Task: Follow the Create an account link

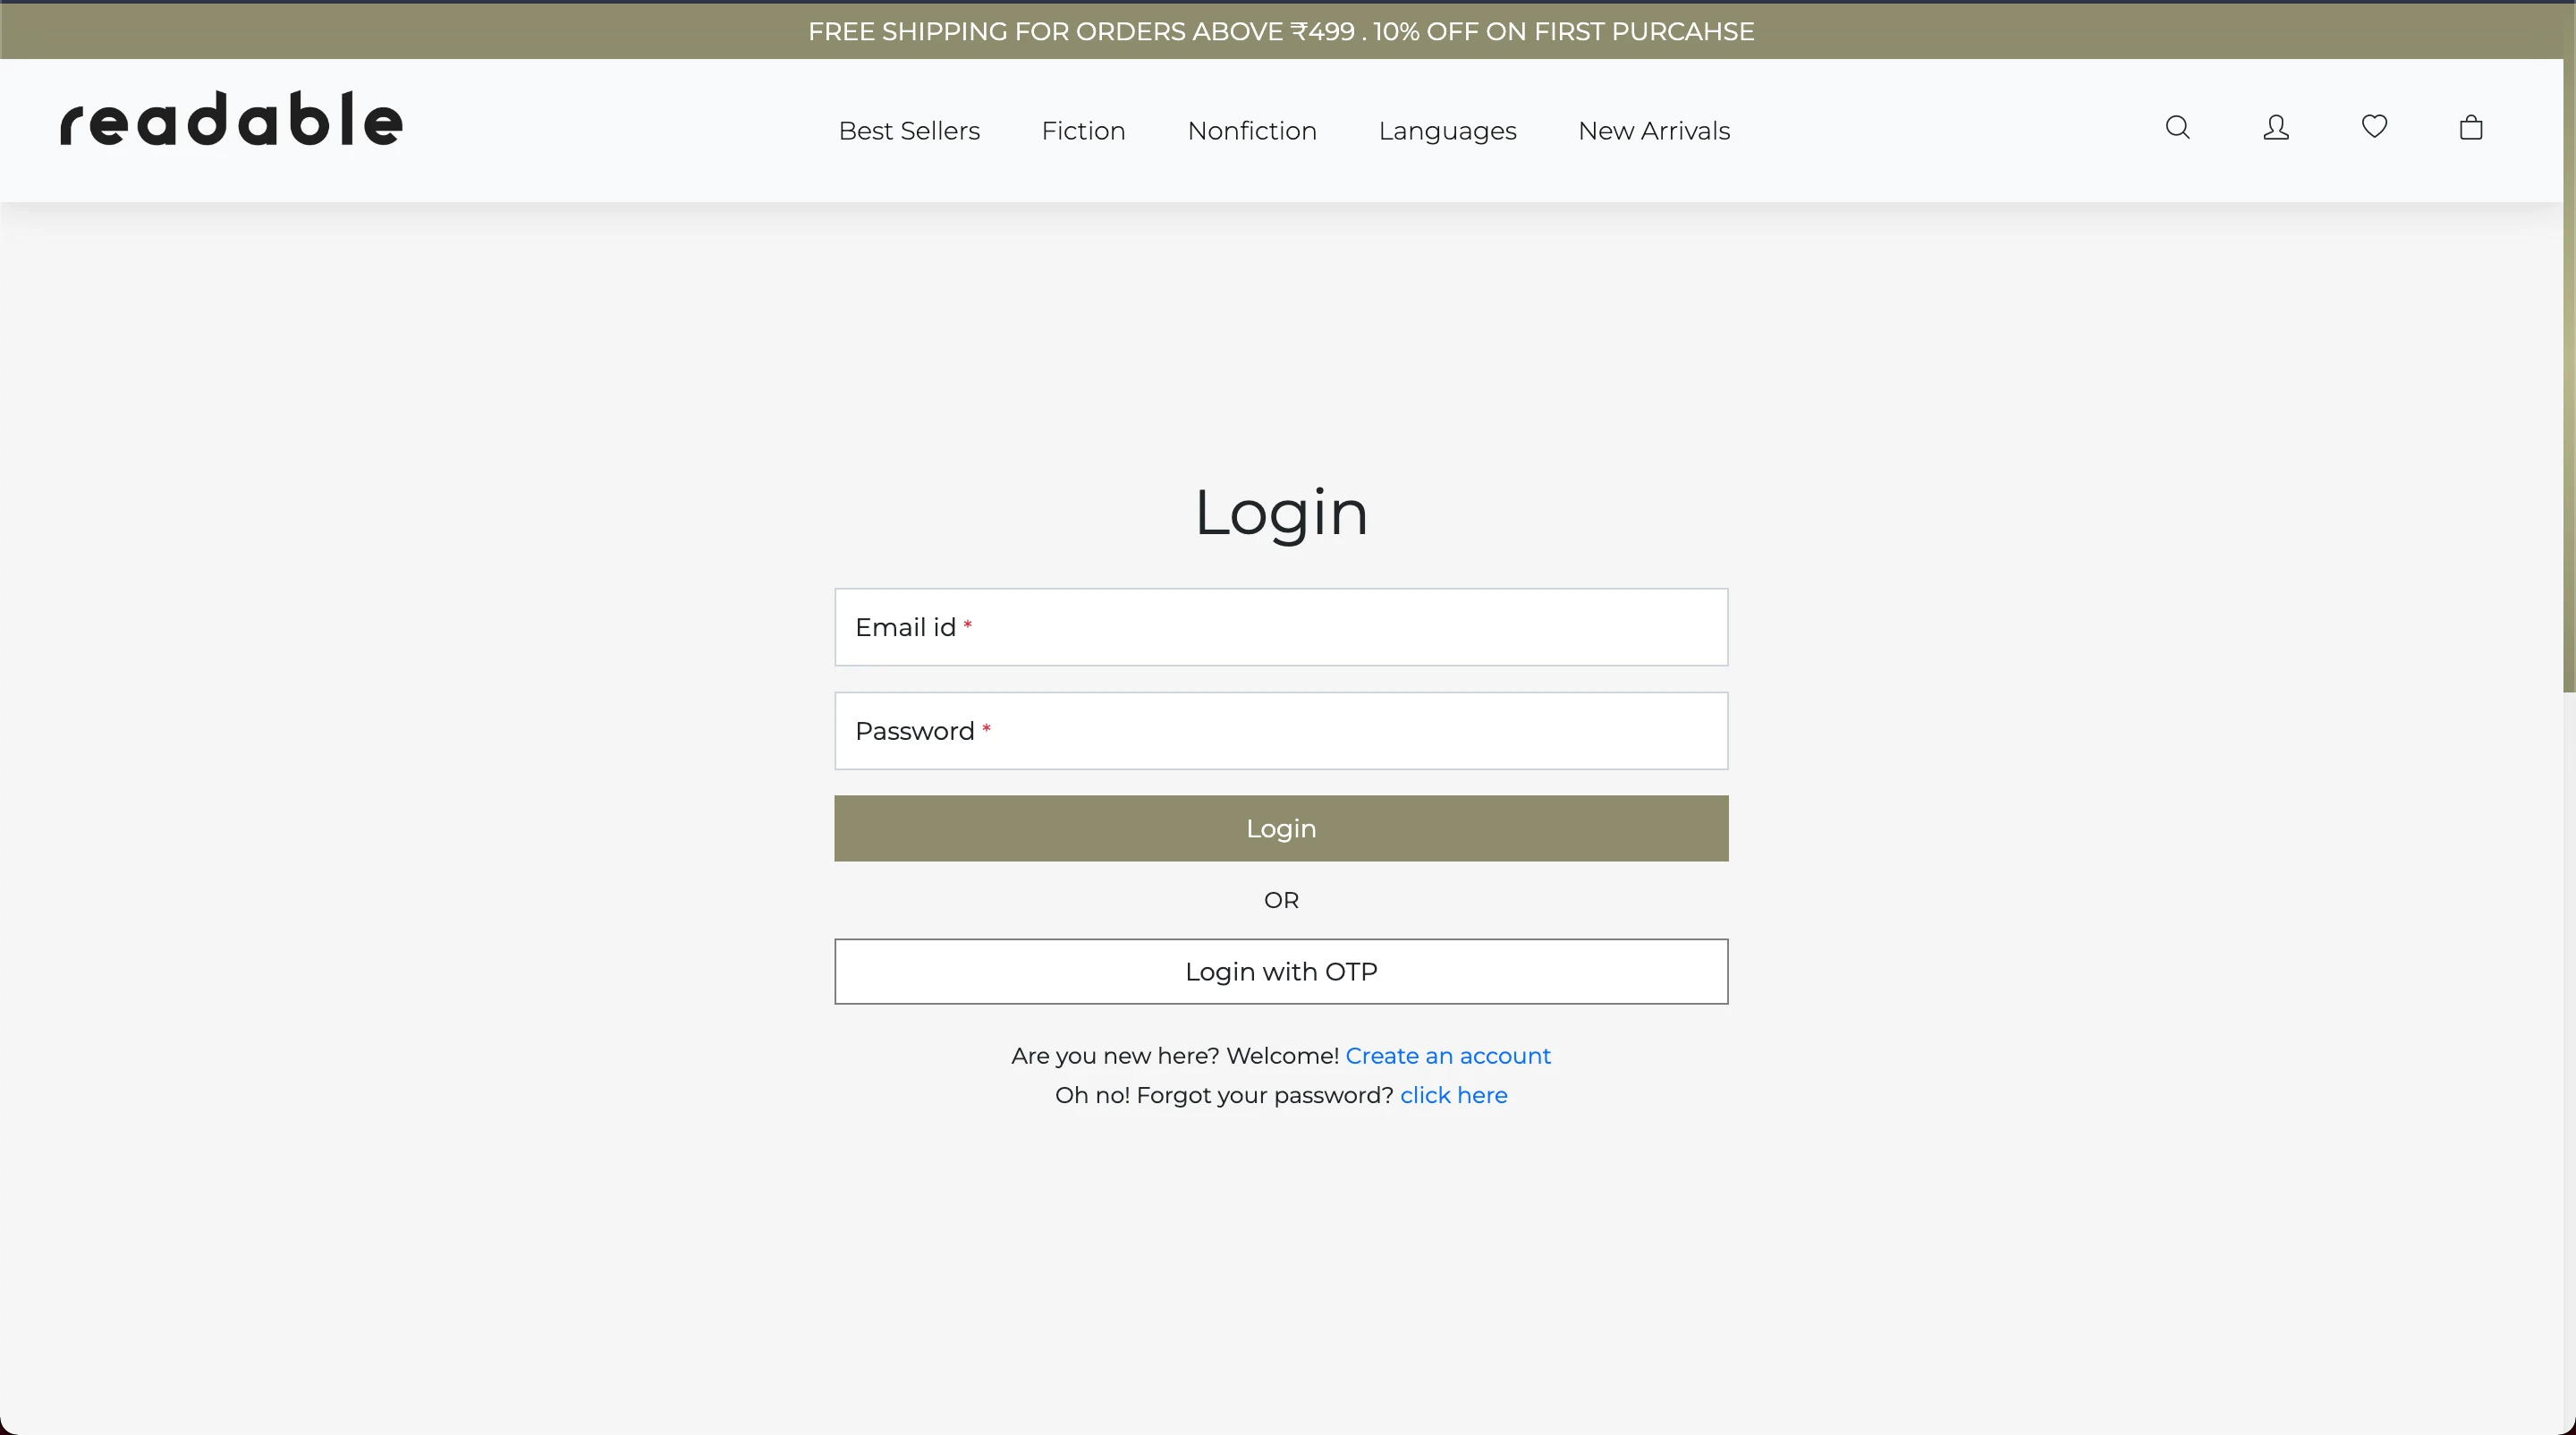Action: coord(1448,1056)
